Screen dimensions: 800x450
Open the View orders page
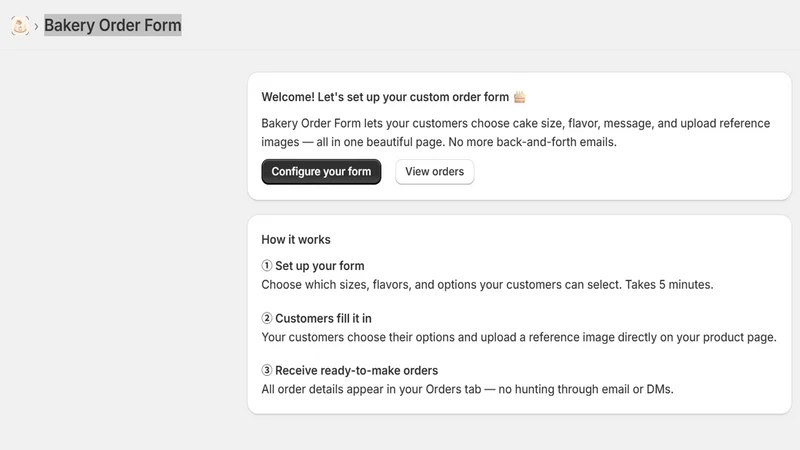pos(434,171)
